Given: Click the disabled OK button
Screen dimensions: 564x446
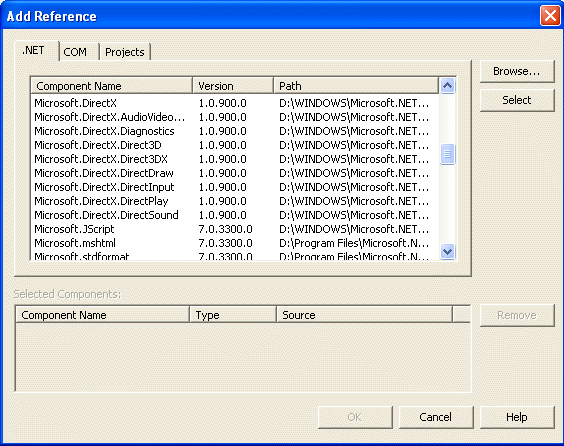Looking at the screenshot, I should 355,417.
